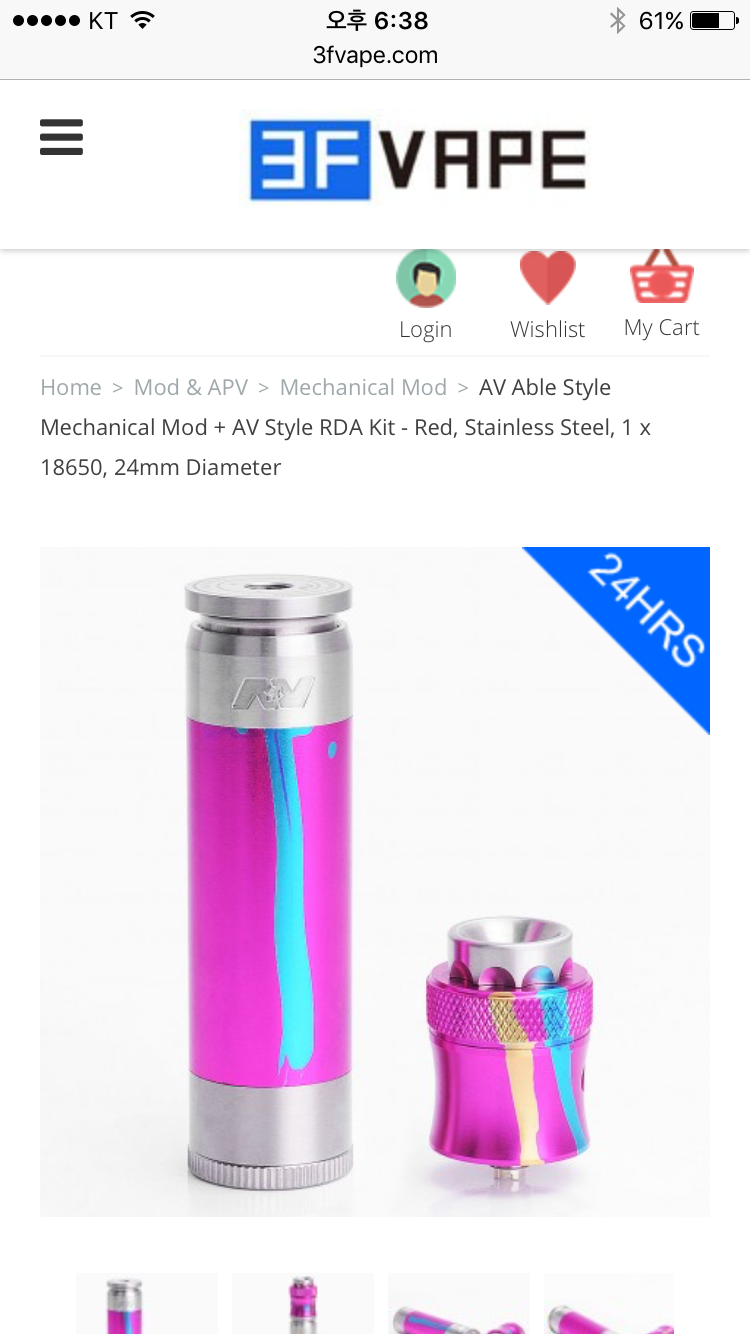Tap the Login avatar icon
Viewport: 750px width, 1334px height.
[426, 278]
